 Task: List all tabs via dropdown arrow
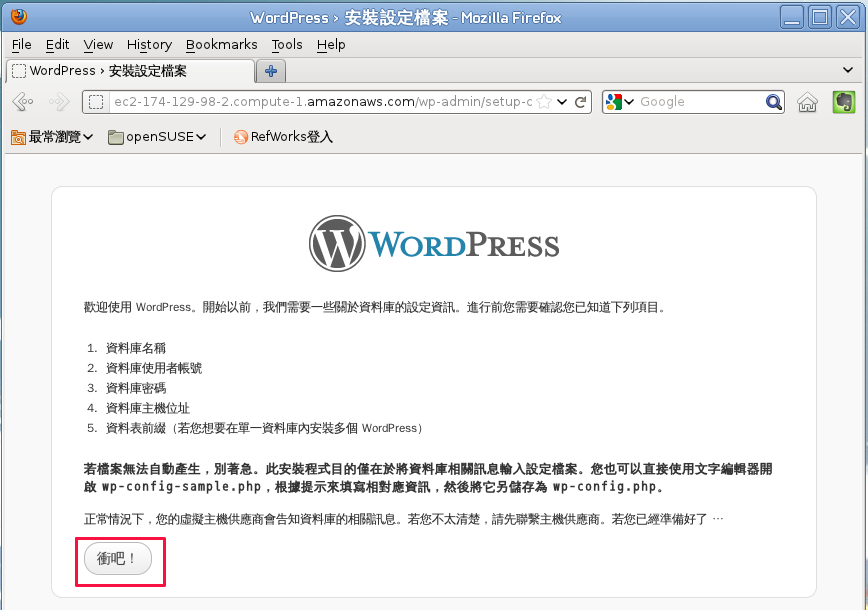848,70
